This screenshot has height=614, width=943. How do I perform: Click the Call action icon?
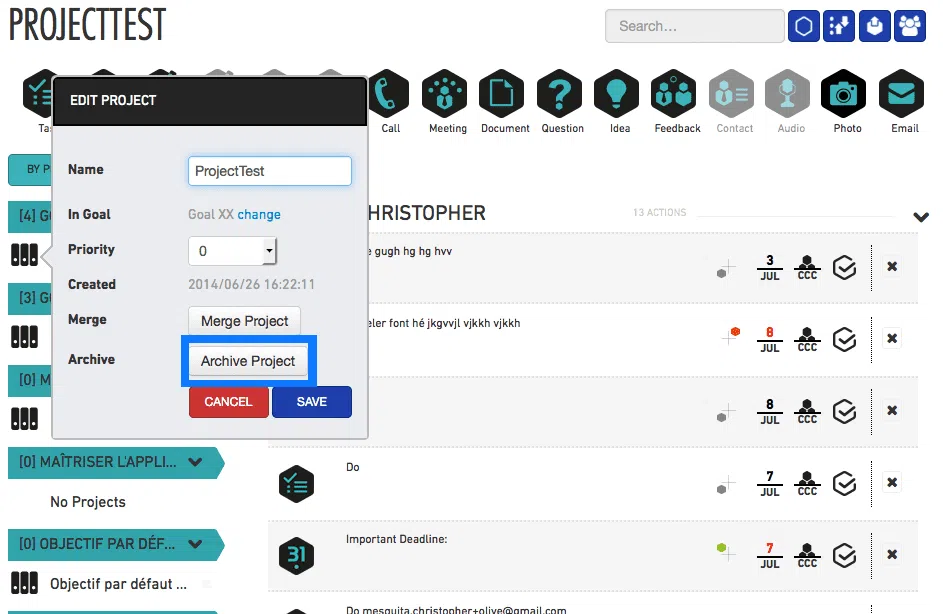390,96
